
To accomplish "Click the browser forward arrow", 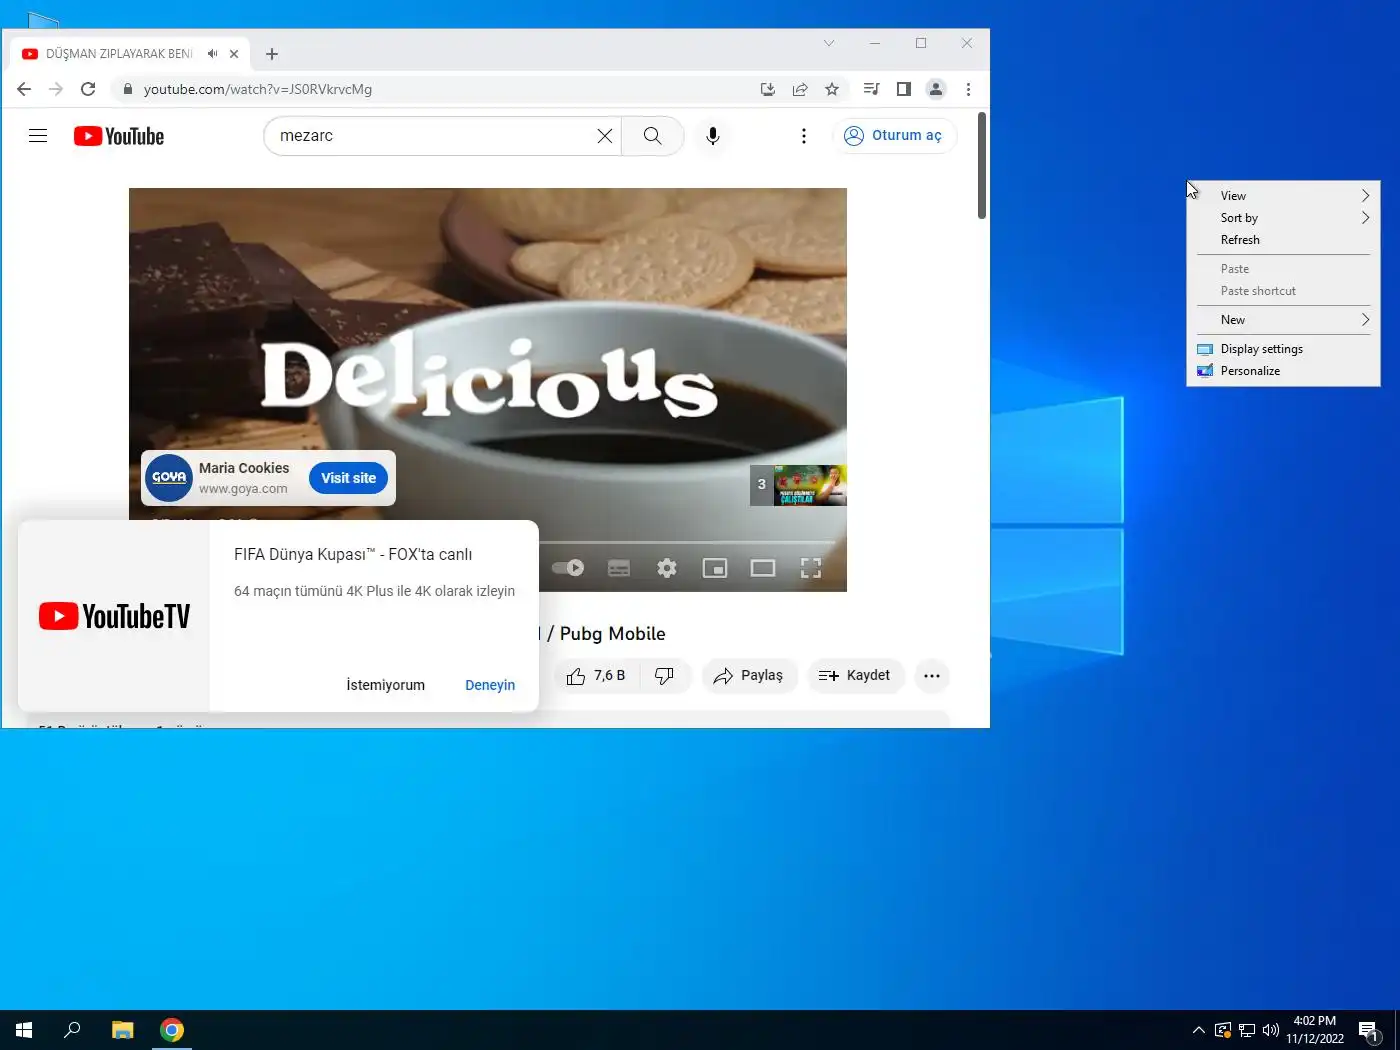I will tap(56, 89).
